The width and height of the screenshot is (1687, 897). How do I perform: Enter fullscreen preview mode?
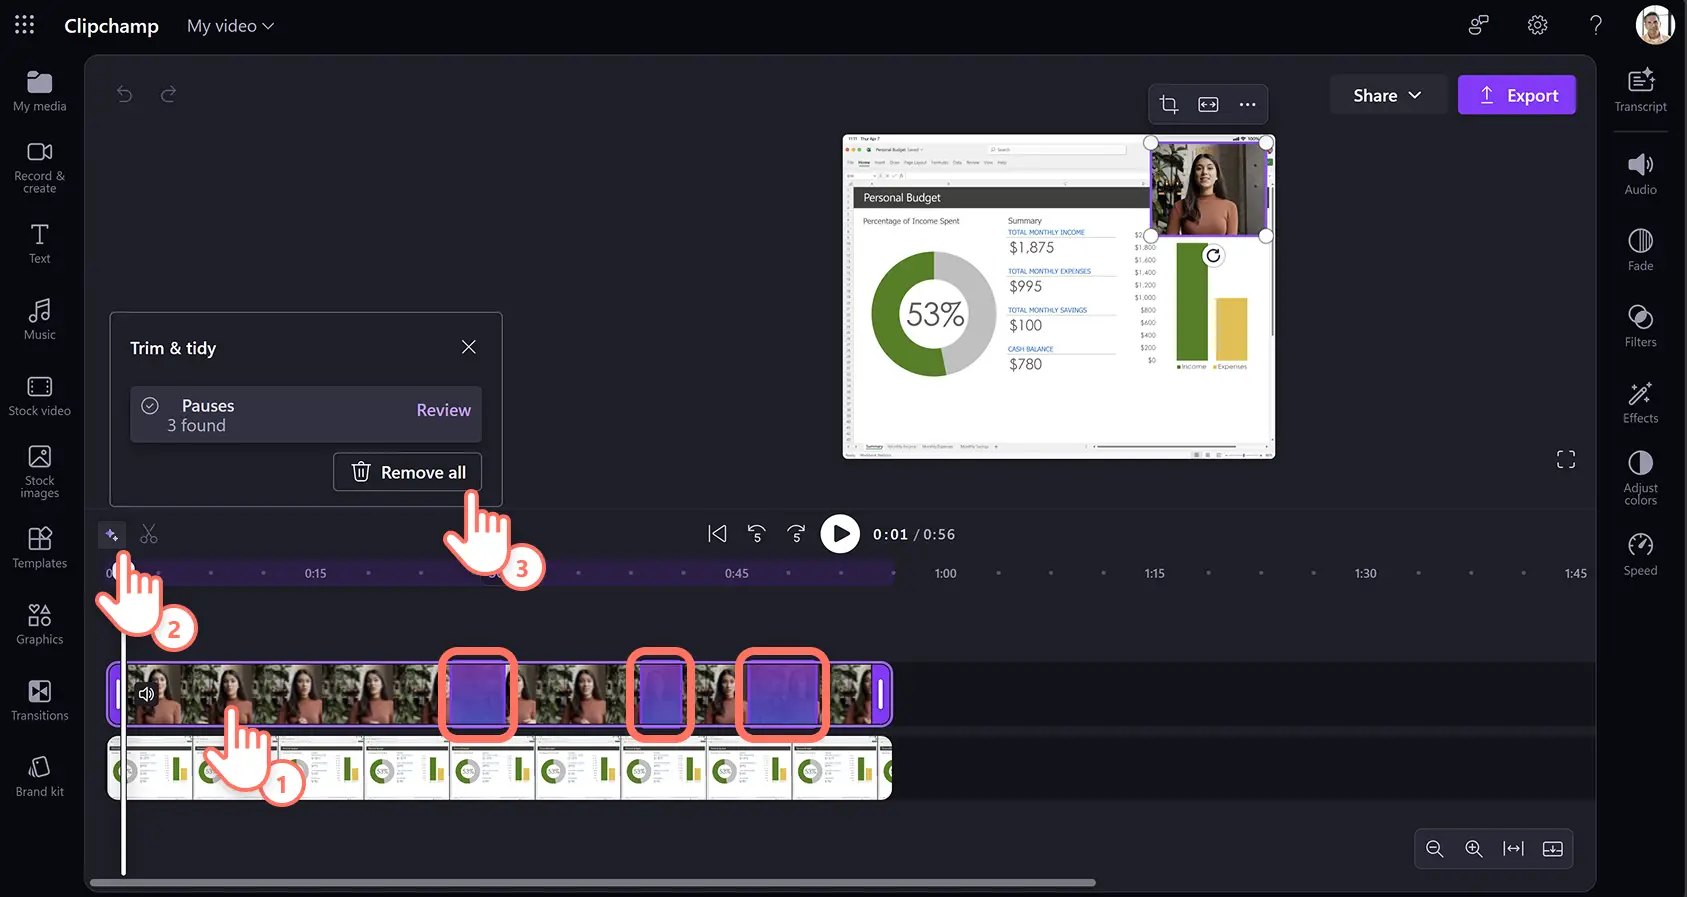pyautogui.click(x=1565, y=459)
